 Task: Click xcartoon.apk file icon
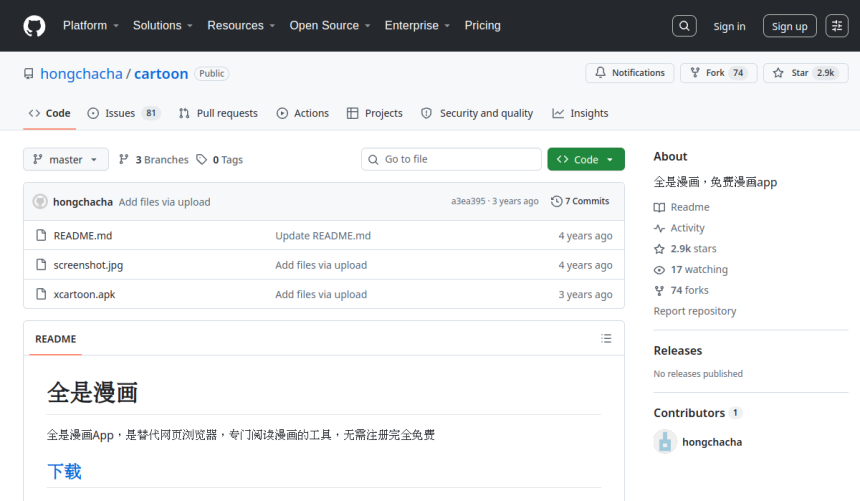point(41,294)
